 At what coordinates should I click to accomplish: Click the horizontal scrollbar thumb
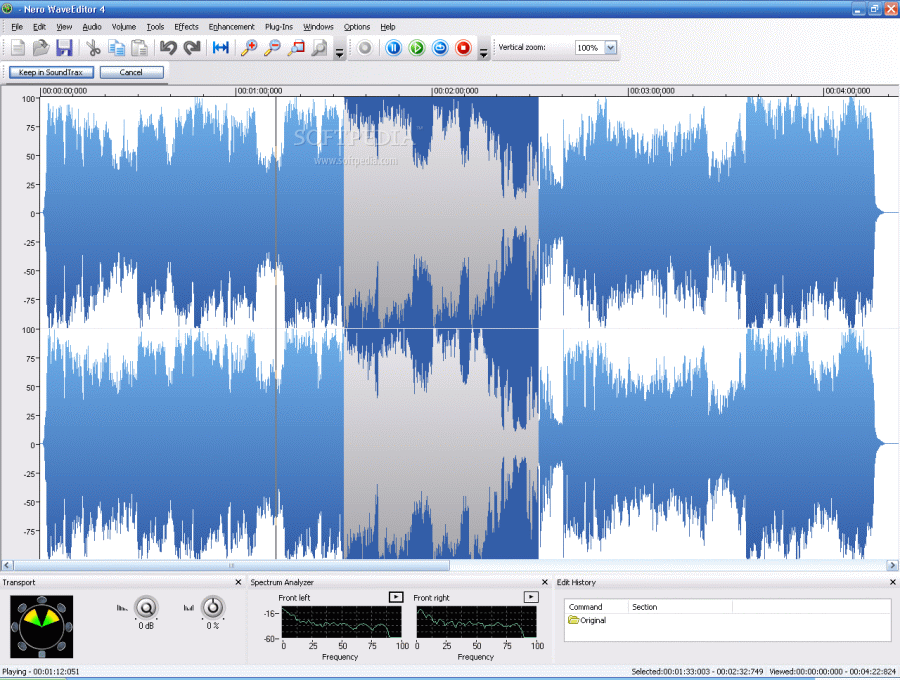pos(231,566)
